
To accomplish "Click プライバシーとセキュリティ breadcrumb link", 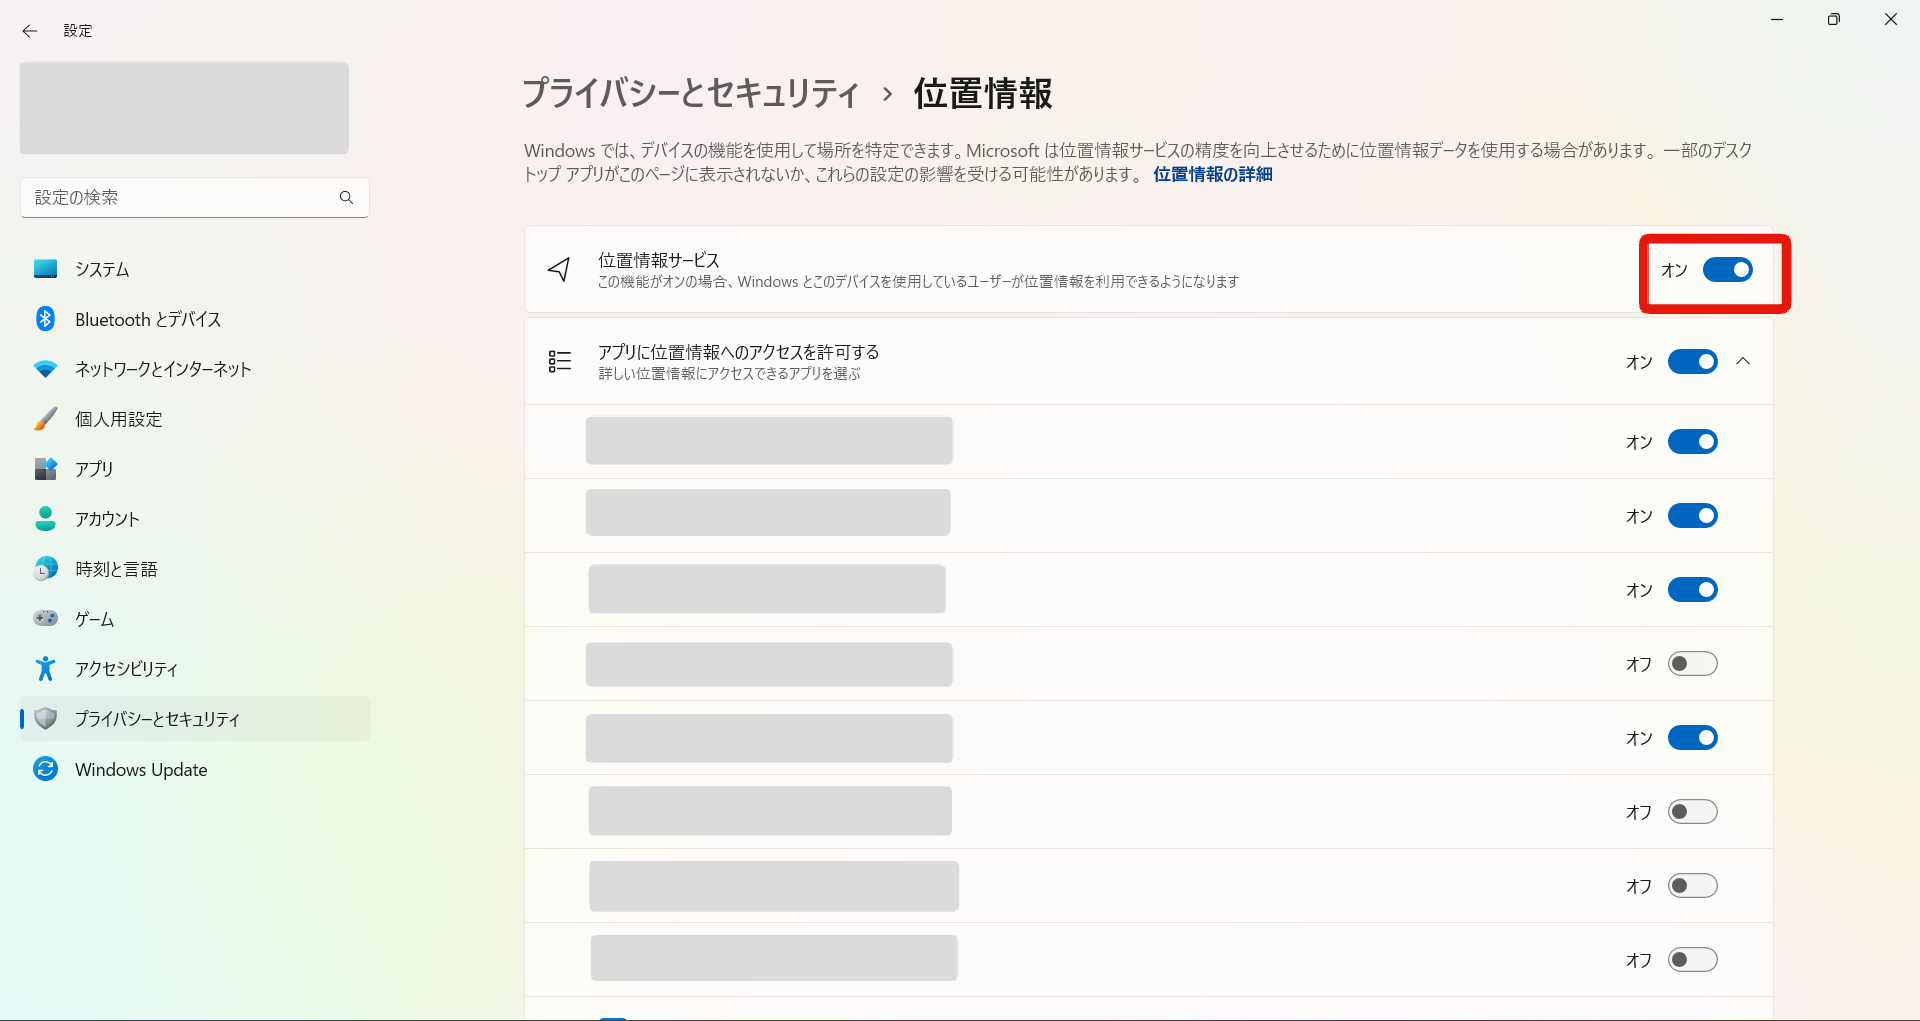I will [x=690, y=94].
